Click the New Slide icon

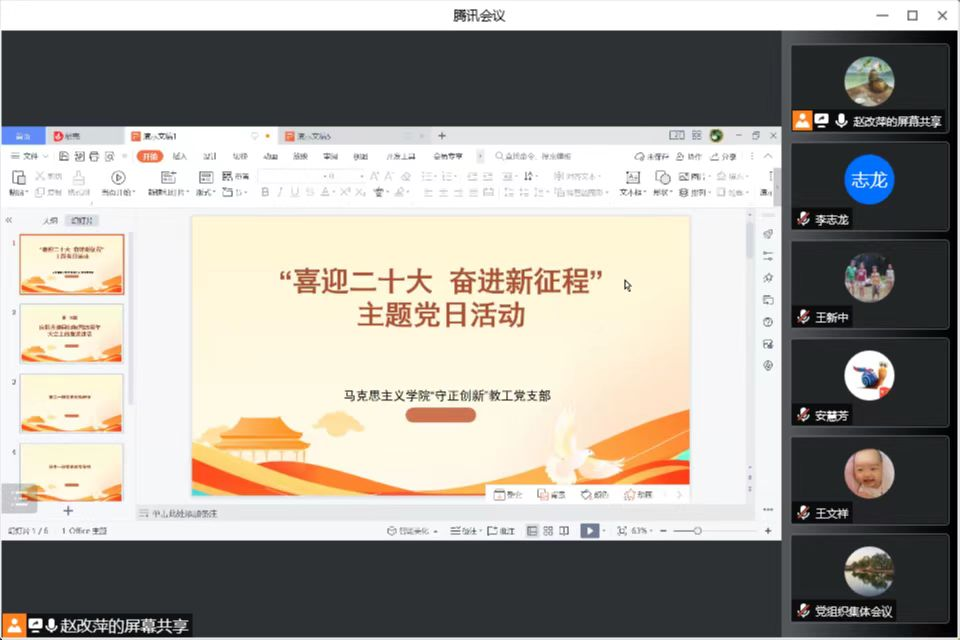pos(167,177)
